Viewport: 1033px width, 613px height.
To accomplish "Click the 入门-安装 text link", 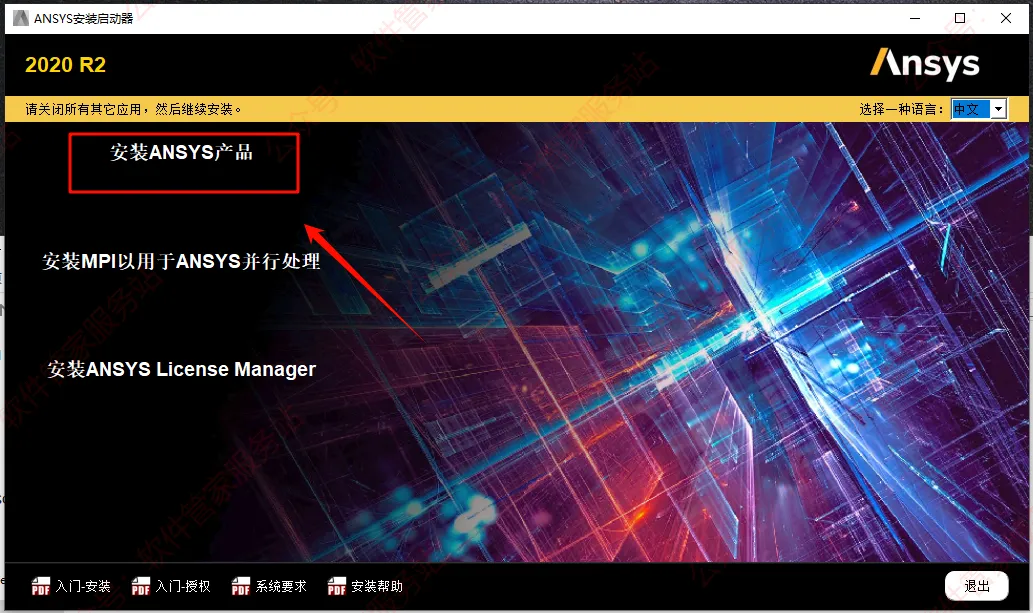I will 83,586.
